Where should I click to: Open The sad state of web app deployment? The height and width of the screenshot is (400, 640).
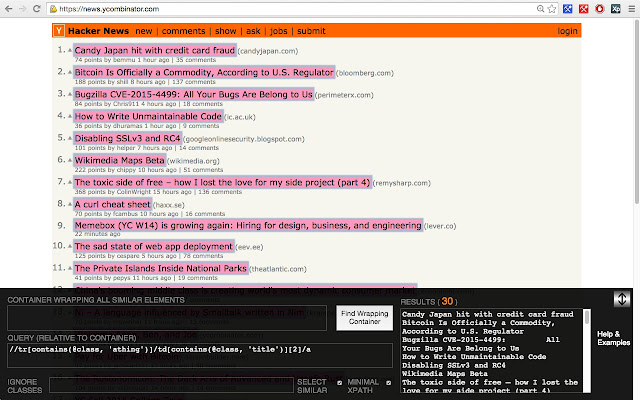tap(154, 247)
